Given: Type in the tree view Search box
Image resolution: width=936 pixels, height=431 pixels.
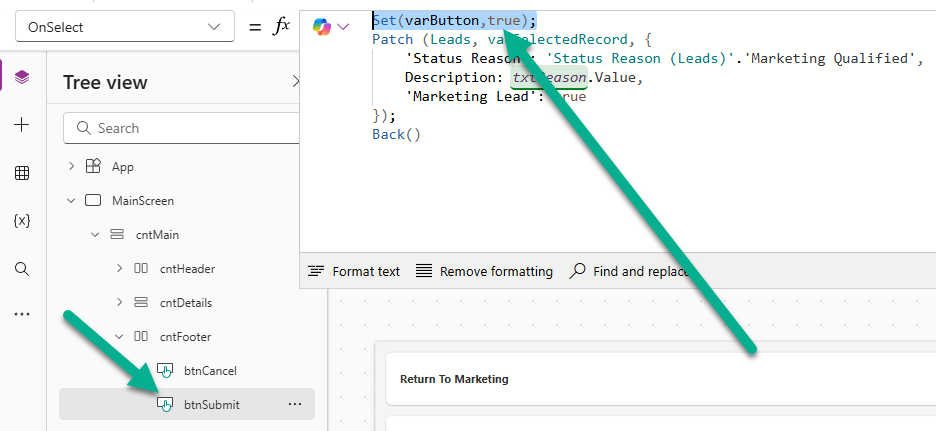Looking at the screenshot, I should 190,128.
